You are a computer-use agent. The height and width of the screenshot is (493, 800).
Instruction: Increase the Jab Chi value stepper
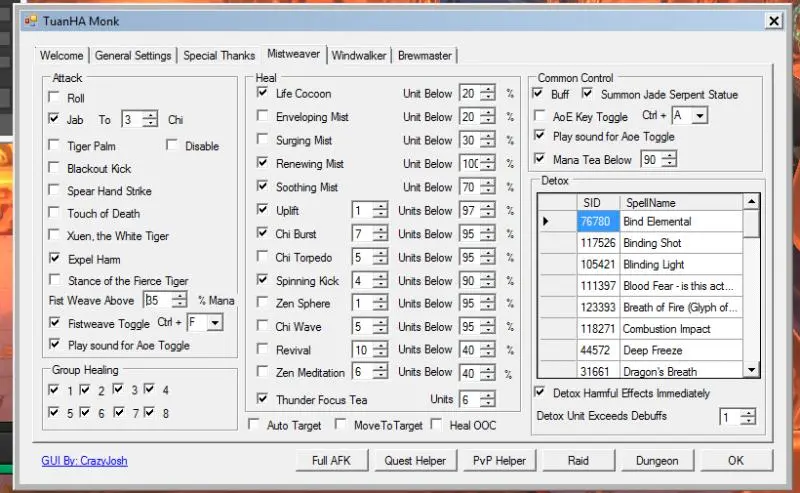click(x=150, y=115)
